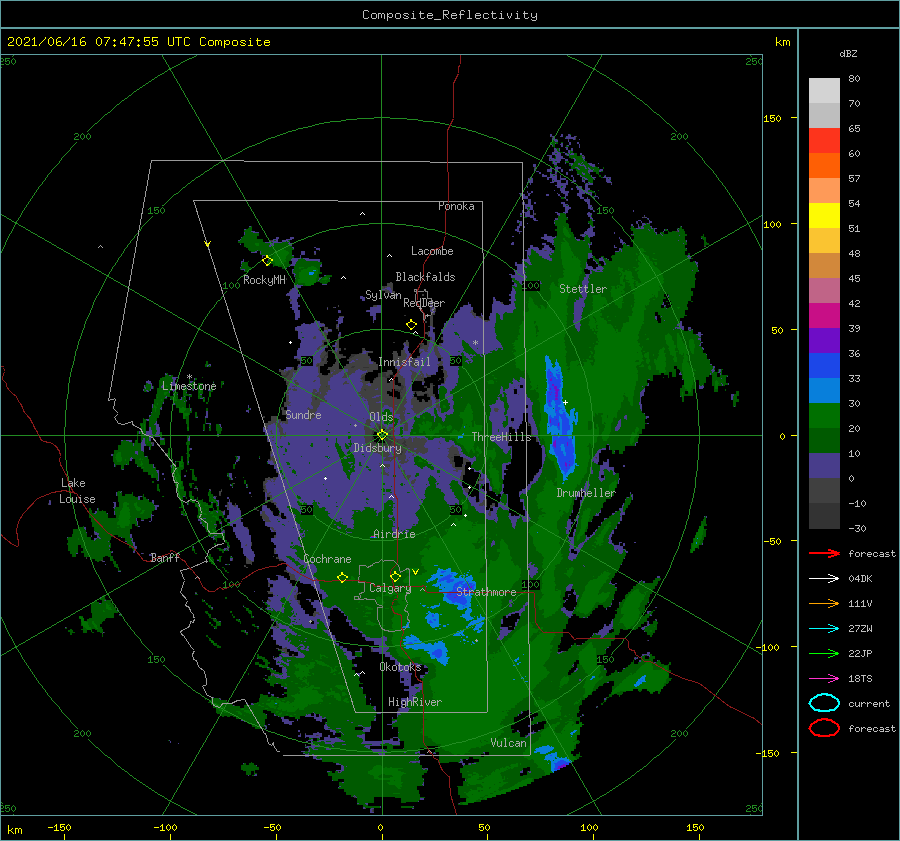This screenshot has height=841, width=900.
Task: Click the red forecast arrow in the legend
Action: click(824, 553)
